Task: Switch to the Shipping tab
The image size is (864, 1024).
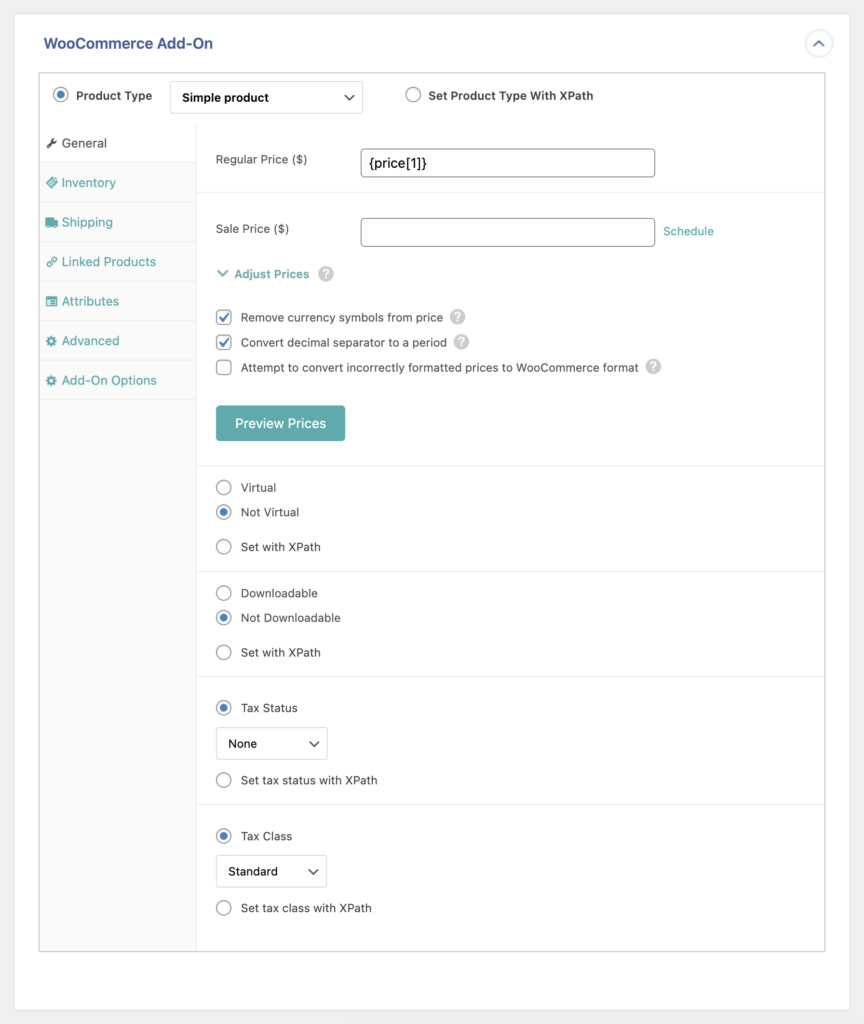Action: pos(87,221)
